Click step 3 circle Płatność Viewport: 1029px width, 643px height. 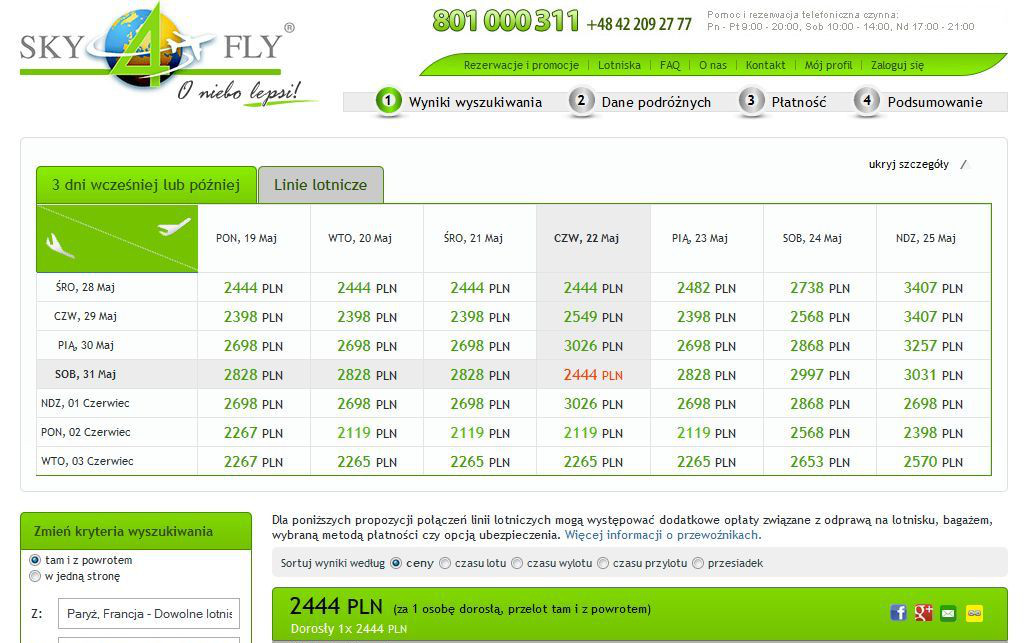(x=751, y=101)
